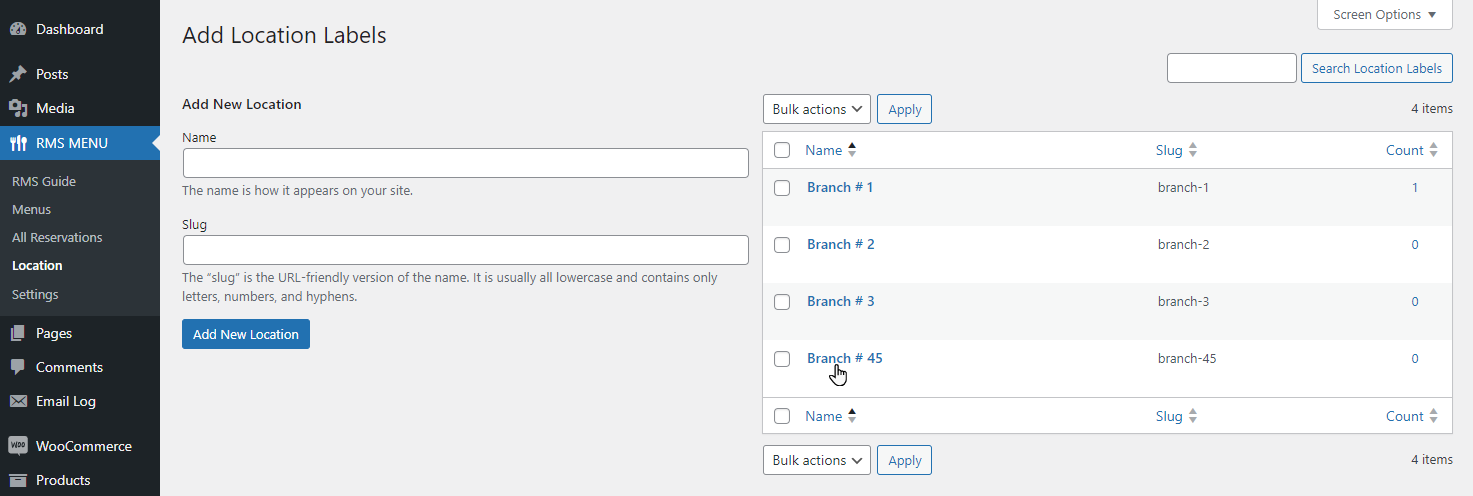Open the WooCommerce icon

[18, 446]
